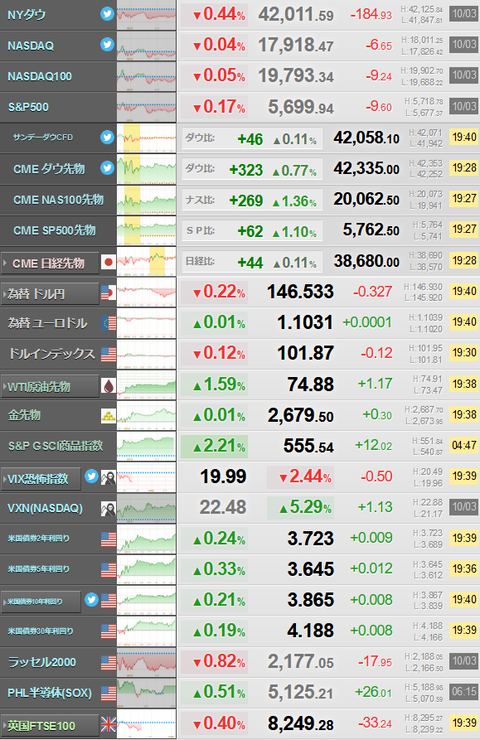Click the oil drop icon beside WTI原油先物
Screen dimensions: 480x740
pos(109,386)
